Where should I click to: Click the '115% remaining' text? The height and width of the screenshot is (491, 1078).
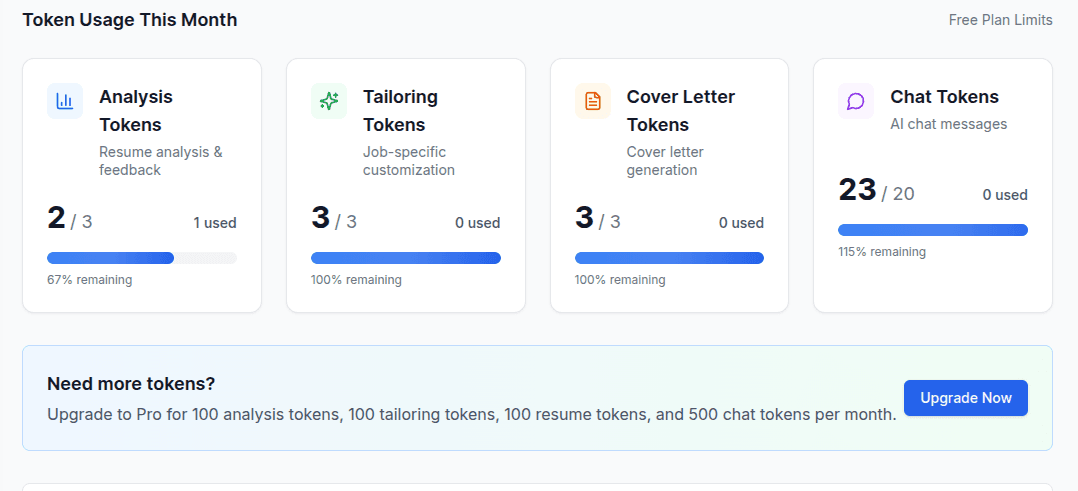click(882, 252)
